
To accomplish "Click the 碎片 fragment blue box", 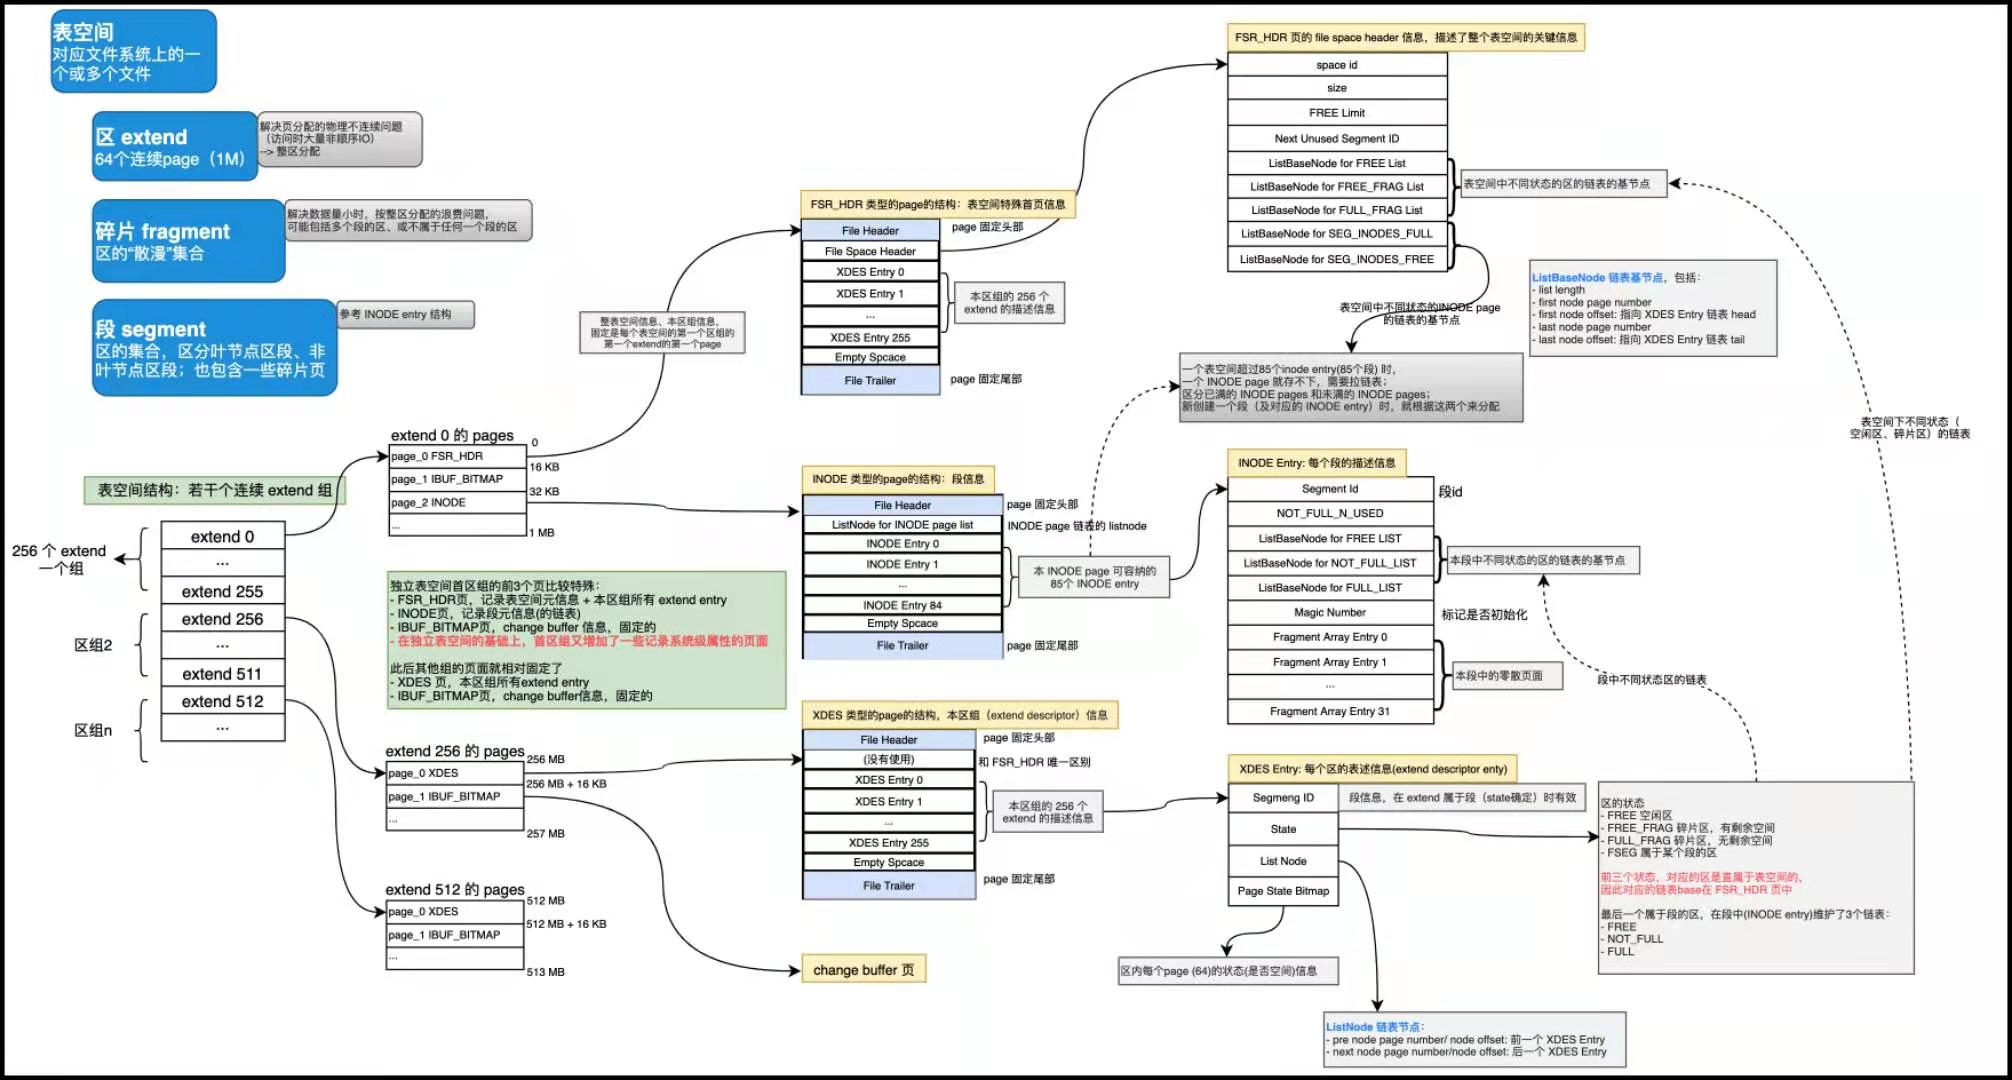I will click(188, 241).
